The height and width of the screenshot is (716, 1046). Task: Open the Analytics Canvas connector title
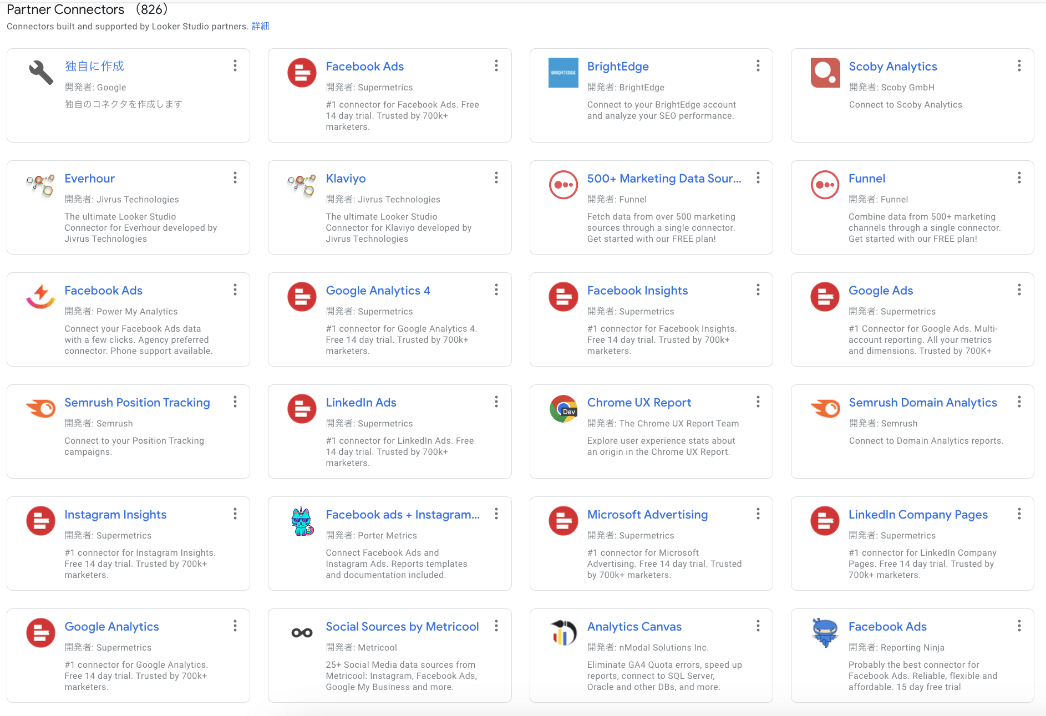pos(634,627)
